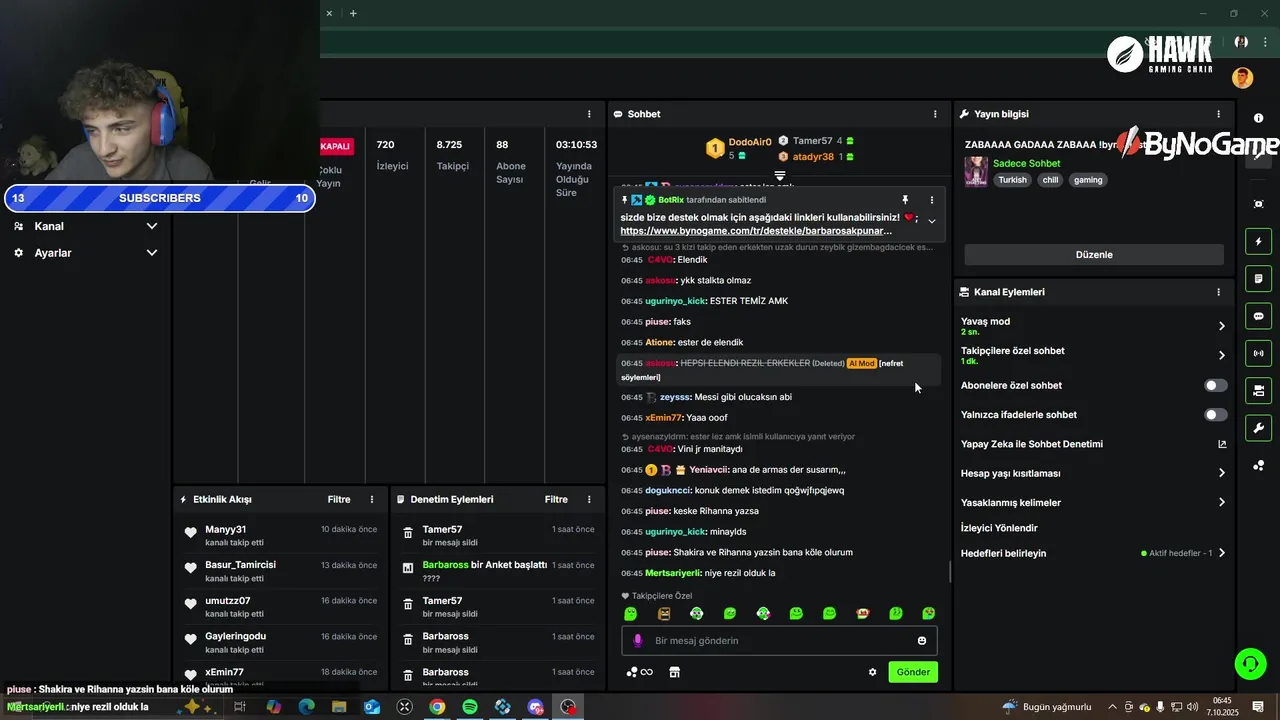Open three-dot menu of pinned message

[932, 200]
